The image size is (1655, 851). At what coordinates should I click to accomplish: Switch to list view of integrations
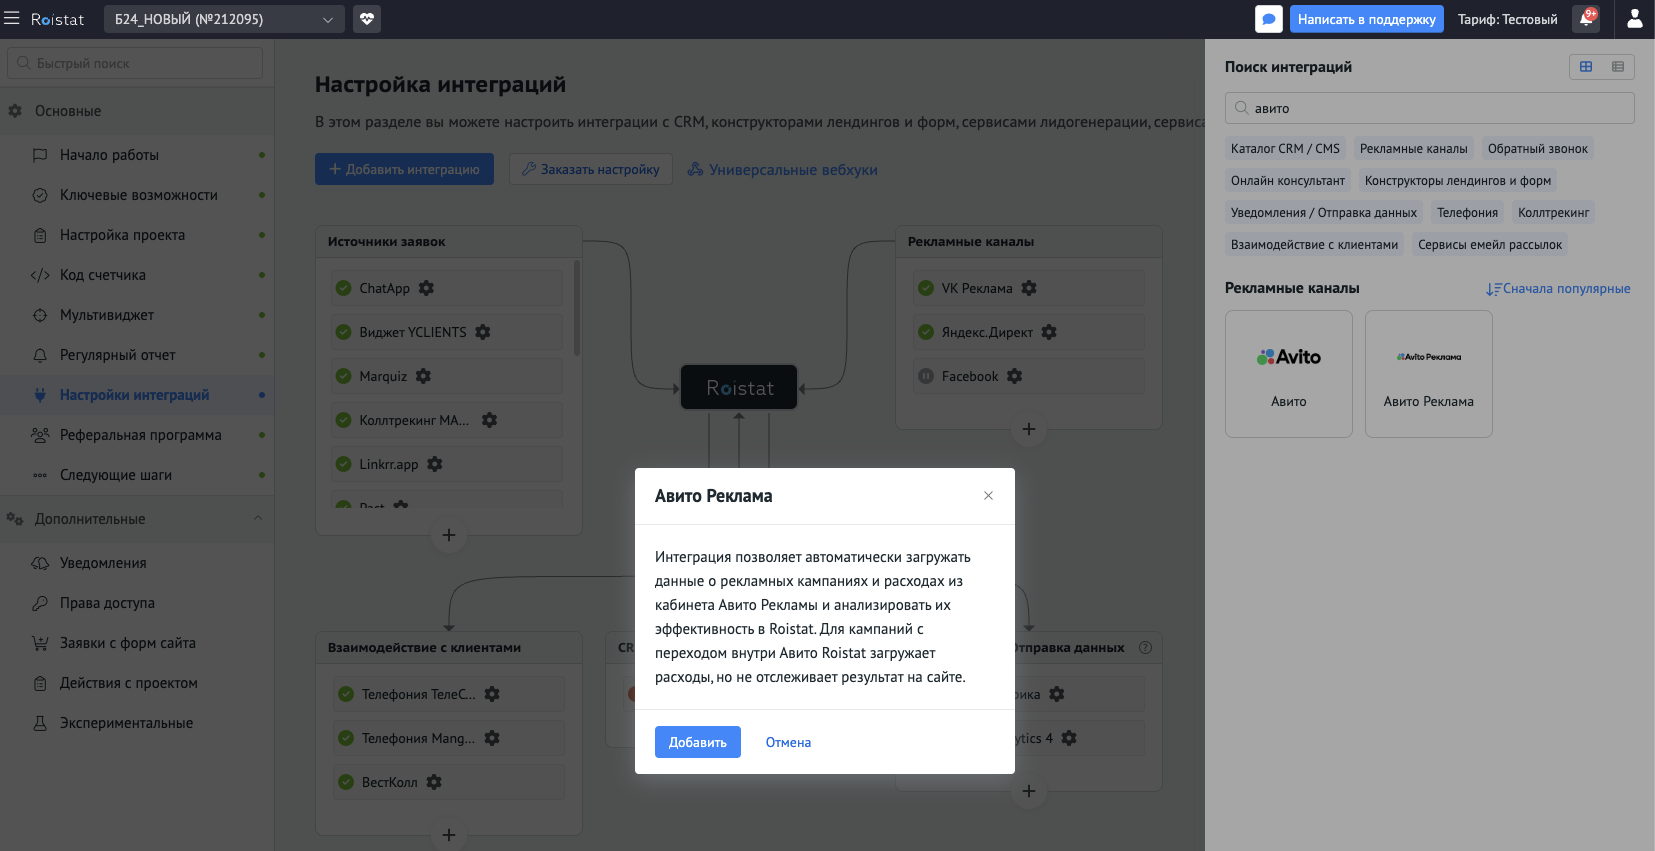click(x=1618, y=66)
